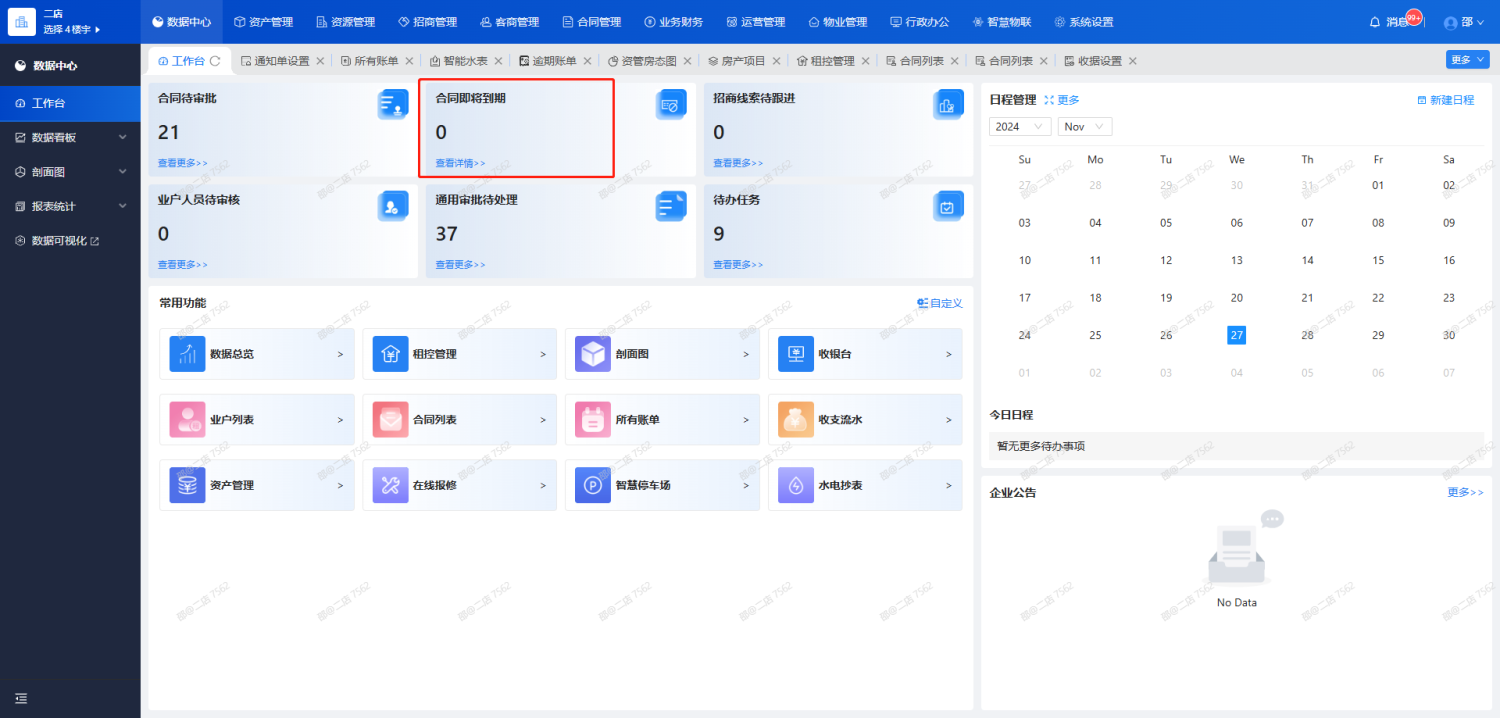Click the 消息 notification bell
Image resolution: width=1500 pixels, height=718 pixels.
1374,22
